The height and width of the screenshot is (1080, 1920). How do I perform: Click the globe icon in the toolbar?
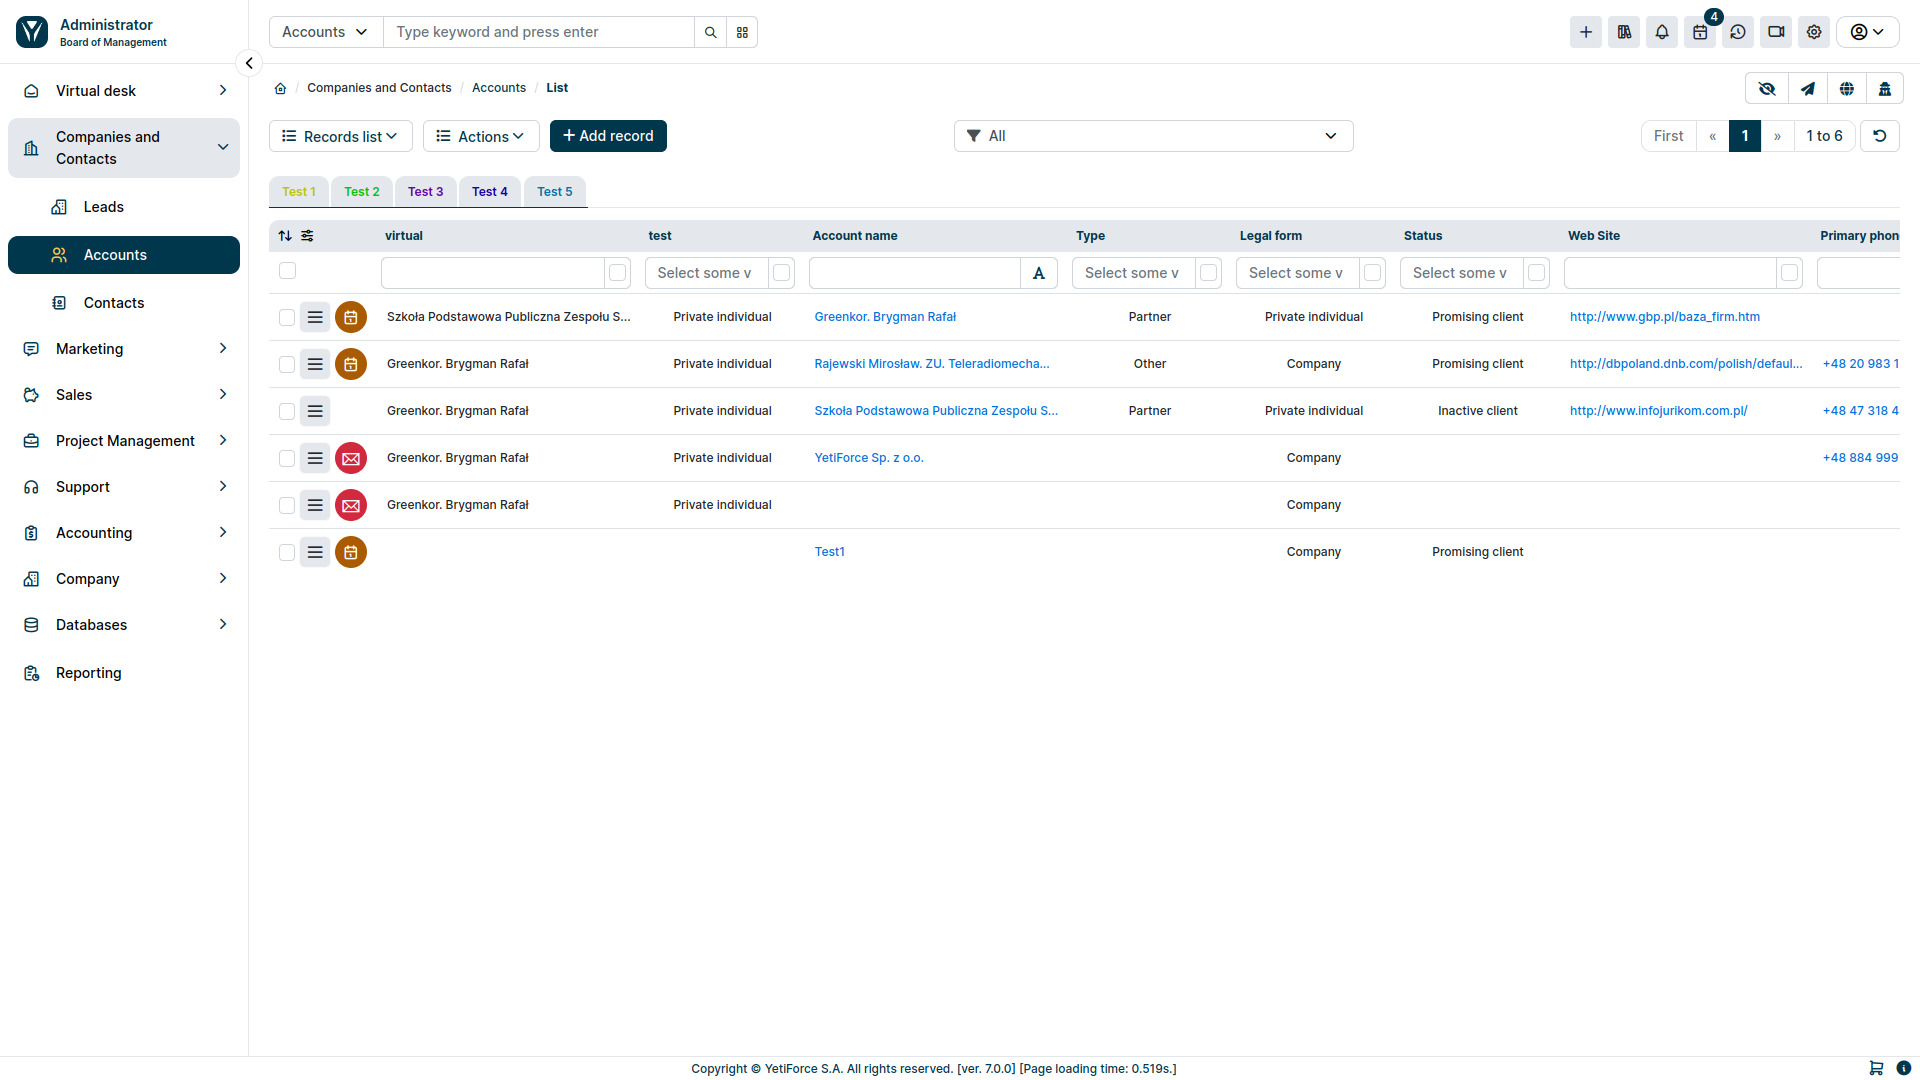pos(1847,89)
